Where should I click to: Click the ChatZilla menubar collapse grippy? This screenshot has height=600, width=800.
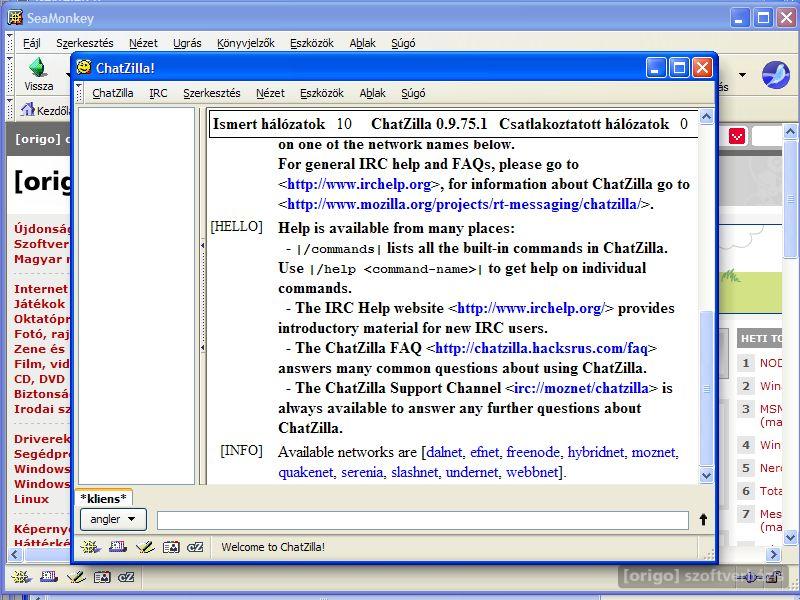pos(80,93)
